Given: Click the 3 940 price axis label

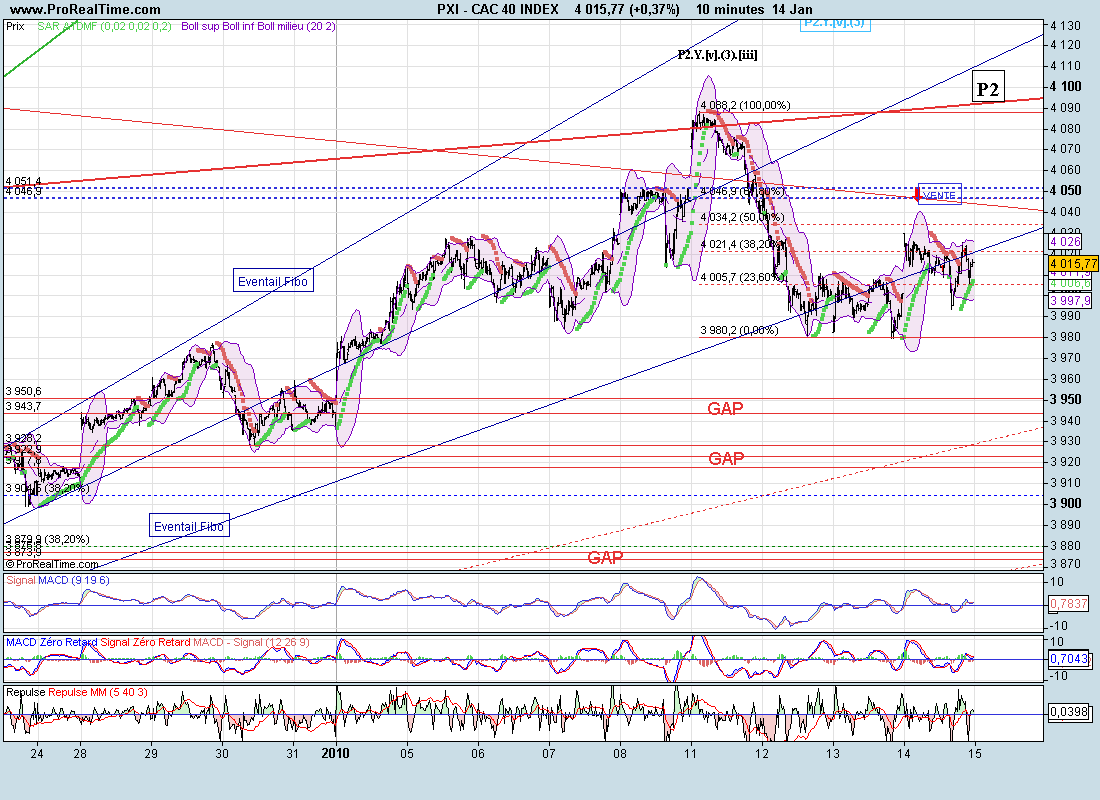Looking at the screenshot, I should (x=1066, y=420).
